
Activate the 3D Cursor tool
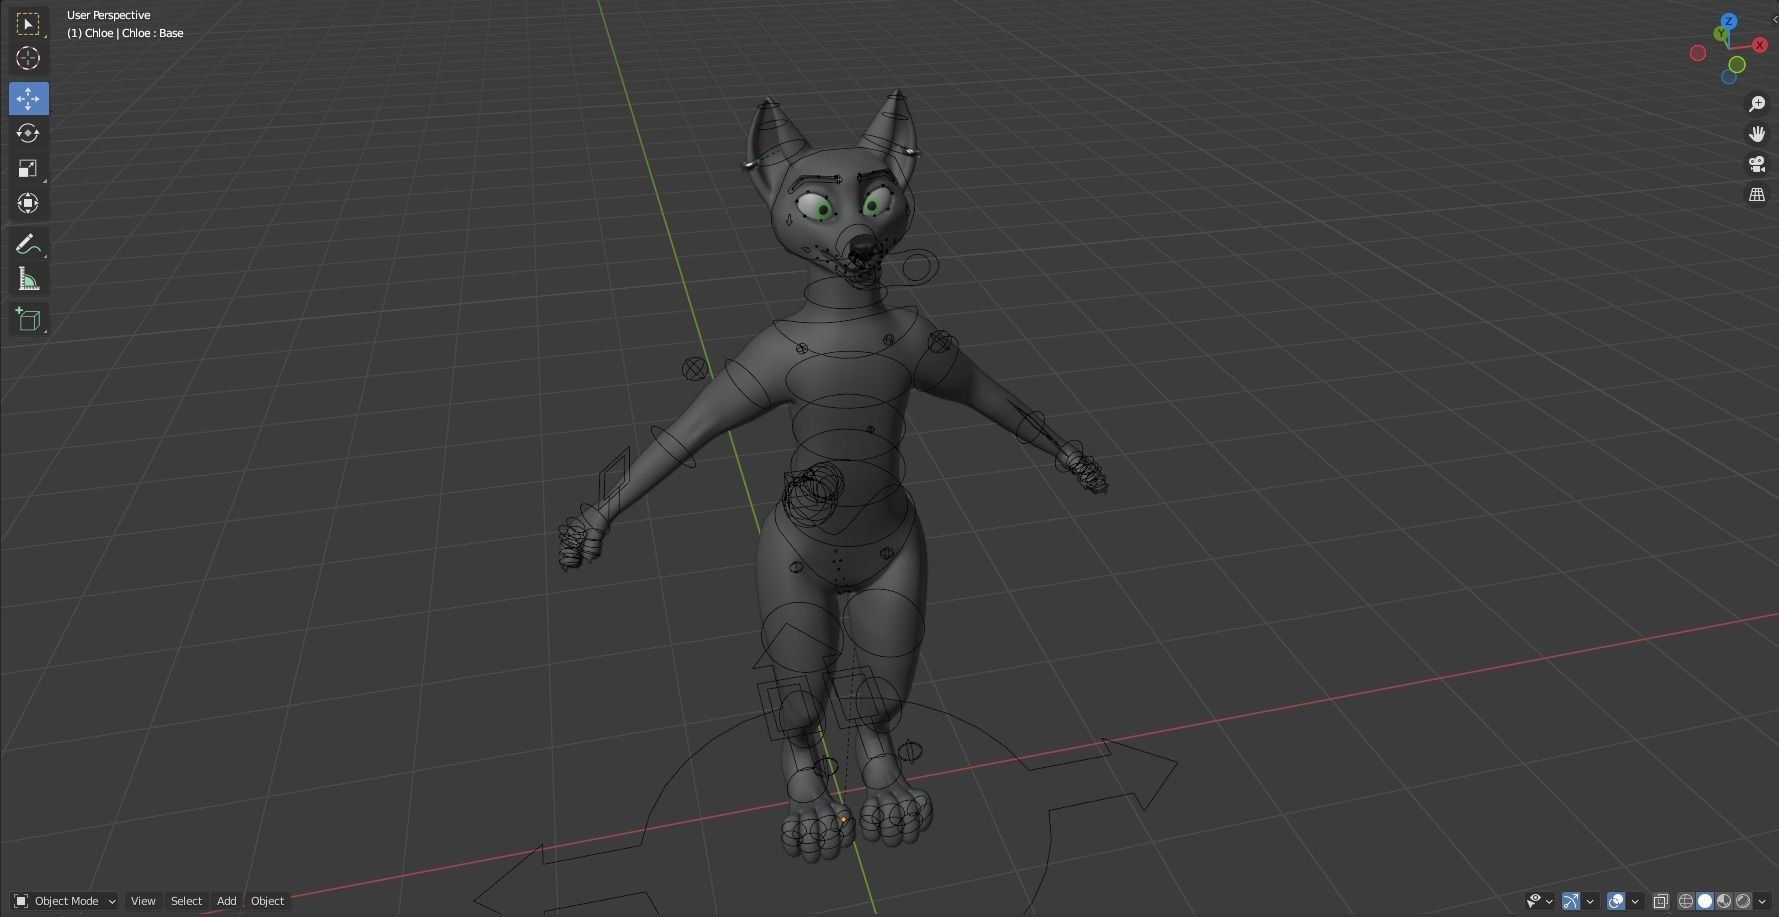point(28,58)
